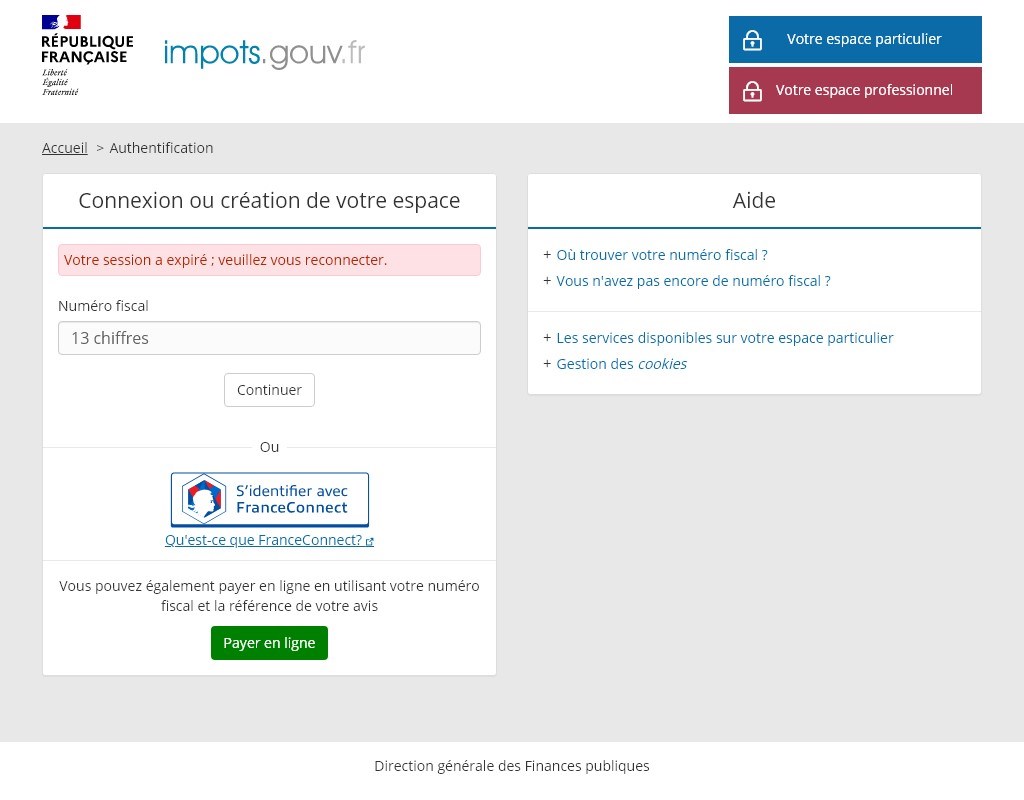Click the session expired alert message
1024x800 pixels.
tap(269, 260)
